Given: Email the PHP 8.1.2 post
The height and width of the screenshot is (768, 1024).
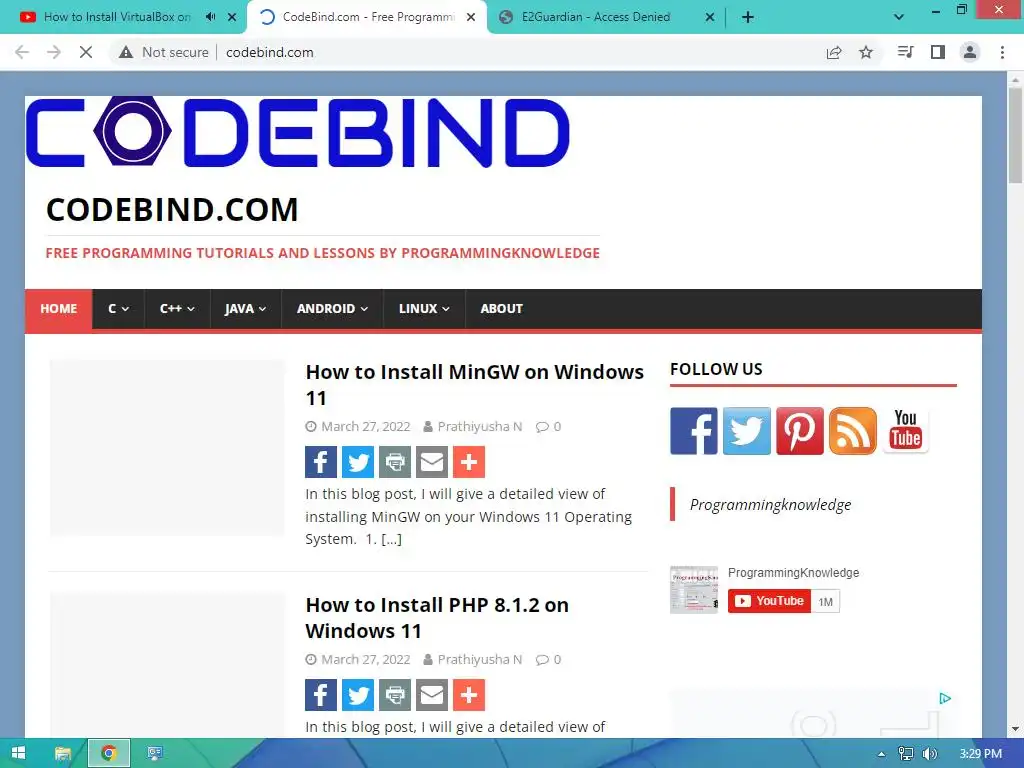Looking at the screenshot, I should click(x=432, y=695).
